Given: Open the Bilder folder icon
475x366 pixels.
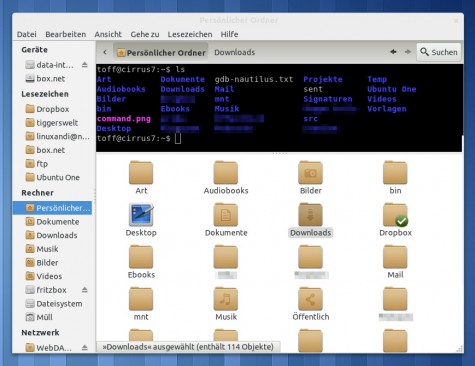Looking at the screenshot, I should pyautogui.click(x=310, y=173).
